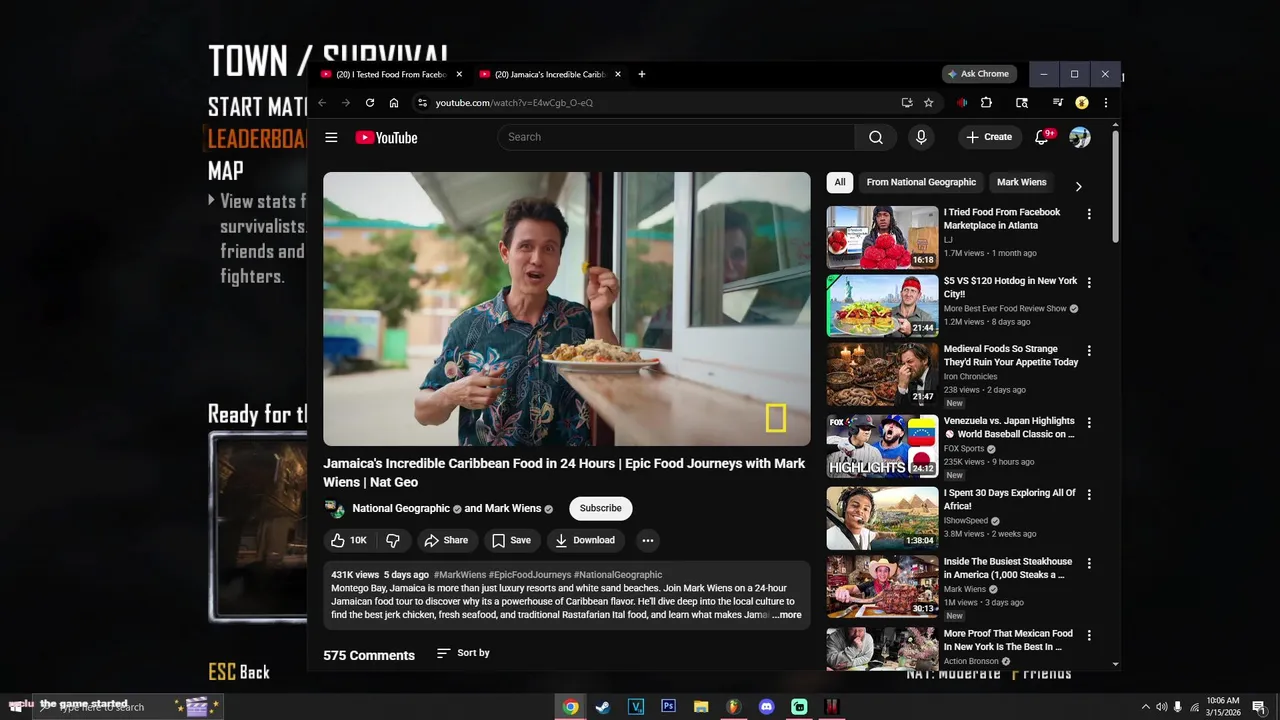Select MAP in the game menu

226,171
